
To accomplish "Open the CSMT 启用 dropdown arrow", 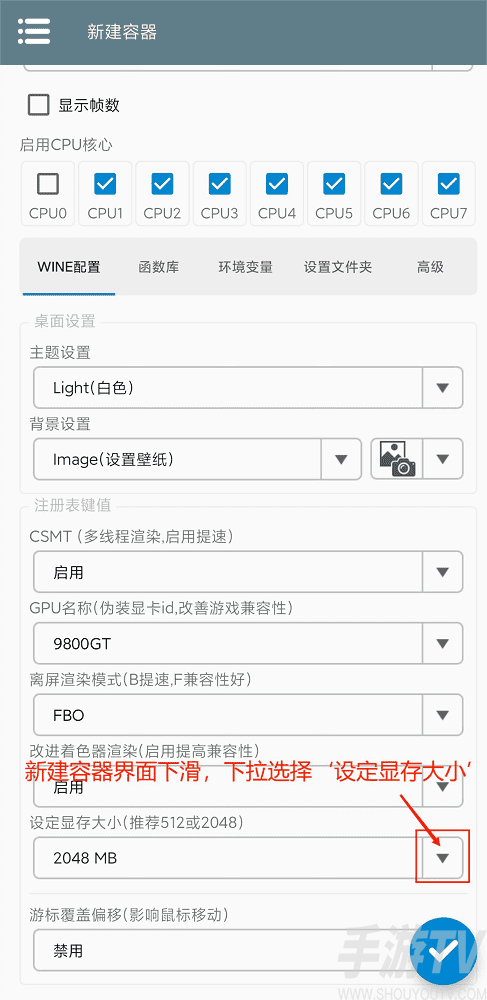I will point(442,572).
